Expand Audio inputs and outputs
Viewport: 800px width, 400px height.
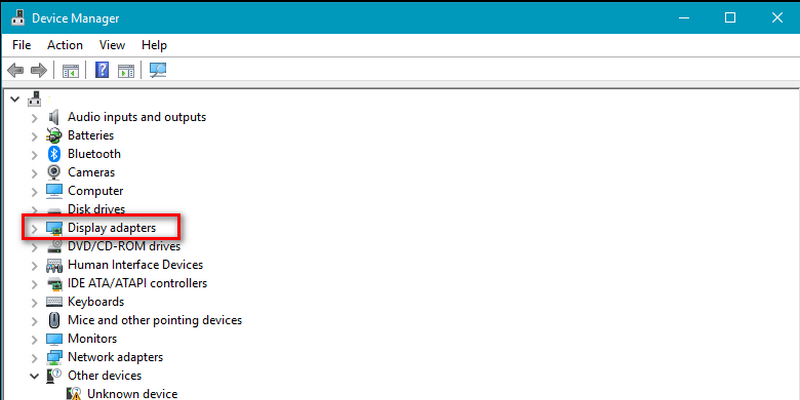(x=34, y=118)
